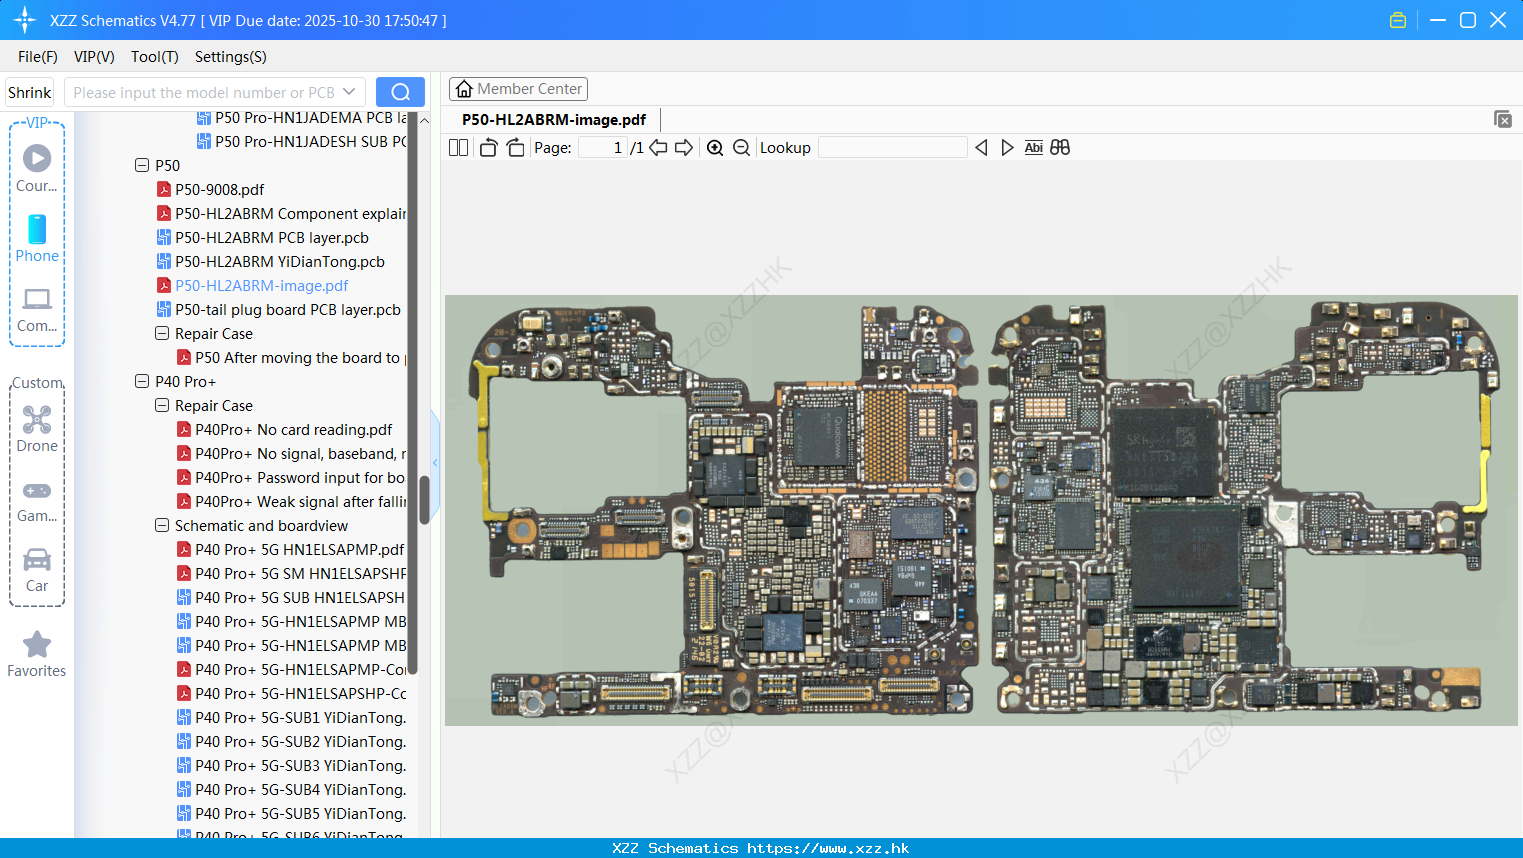The height and width of the screenshot is (858, 1523).
Task: Find next lookup match
Action: pos(1007,148)
